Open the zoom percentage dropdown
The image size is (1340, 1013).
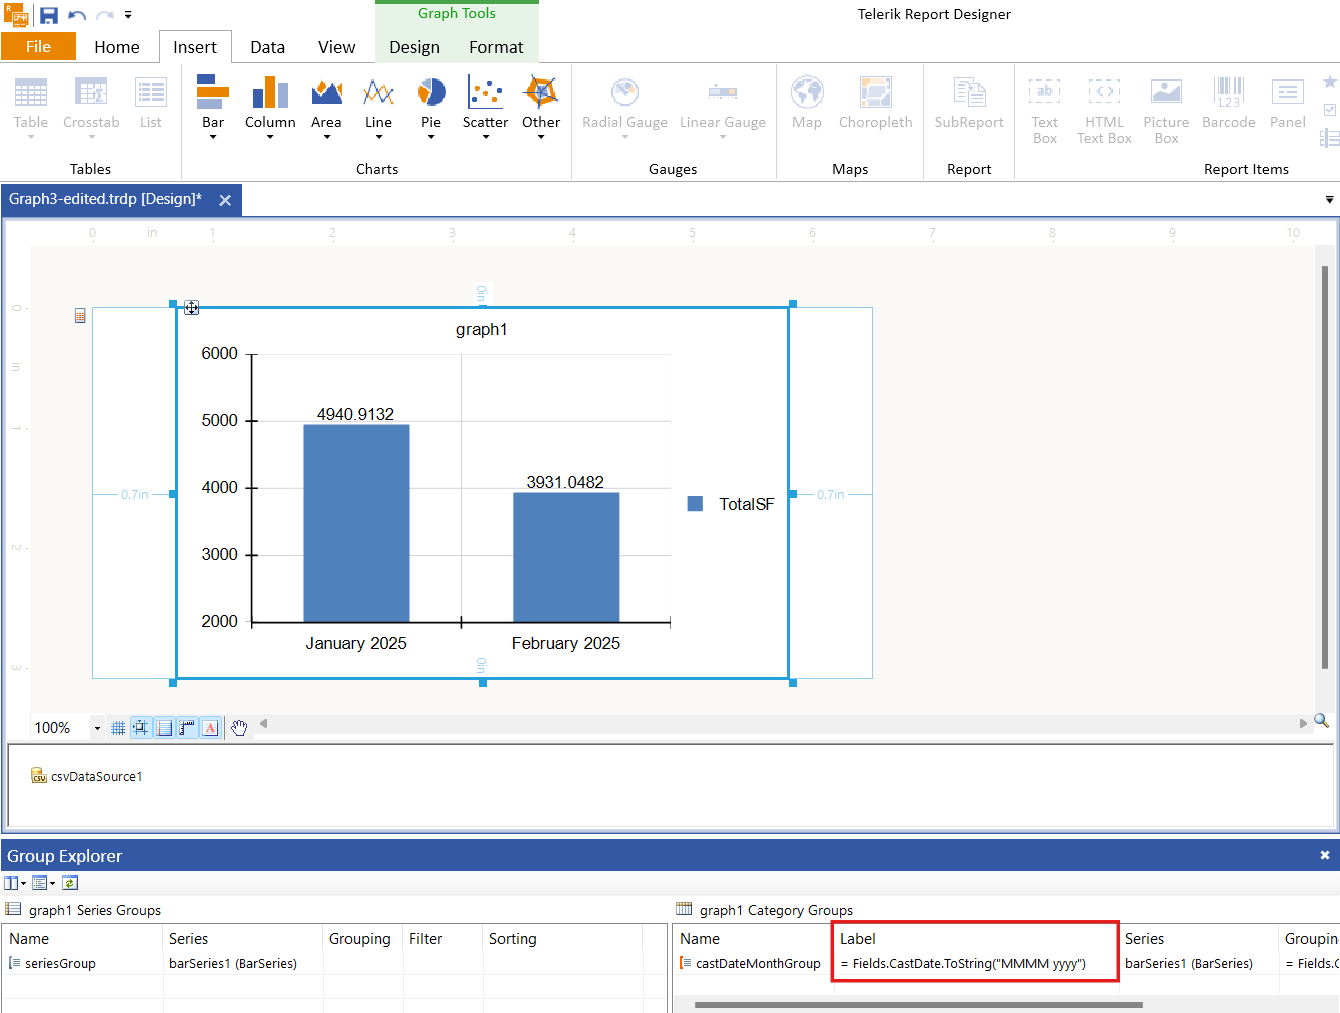97,728
